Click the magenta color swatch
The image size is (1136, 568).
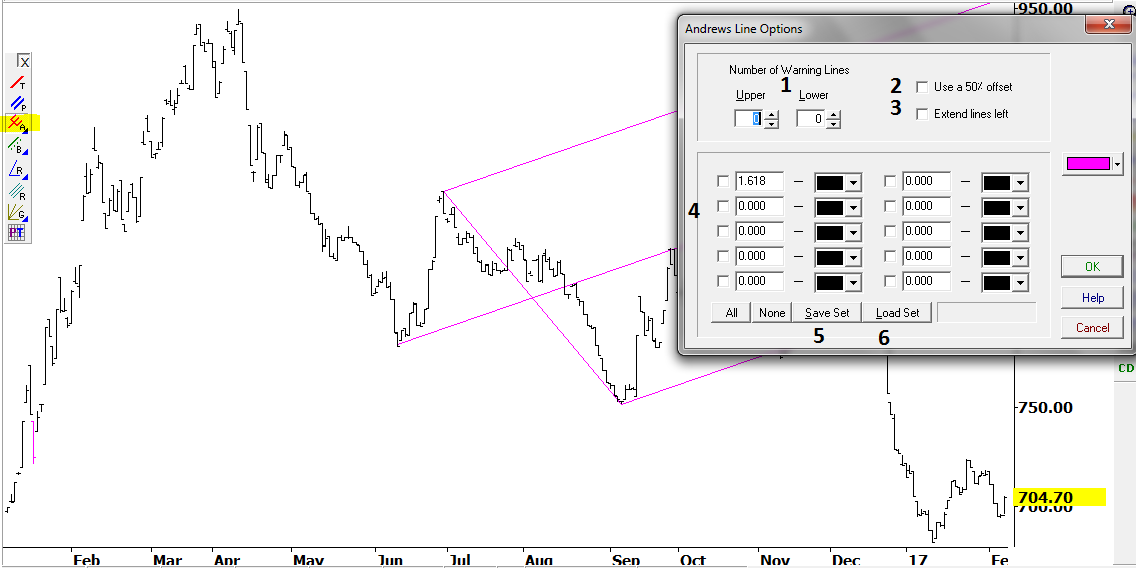point(1087,164)
